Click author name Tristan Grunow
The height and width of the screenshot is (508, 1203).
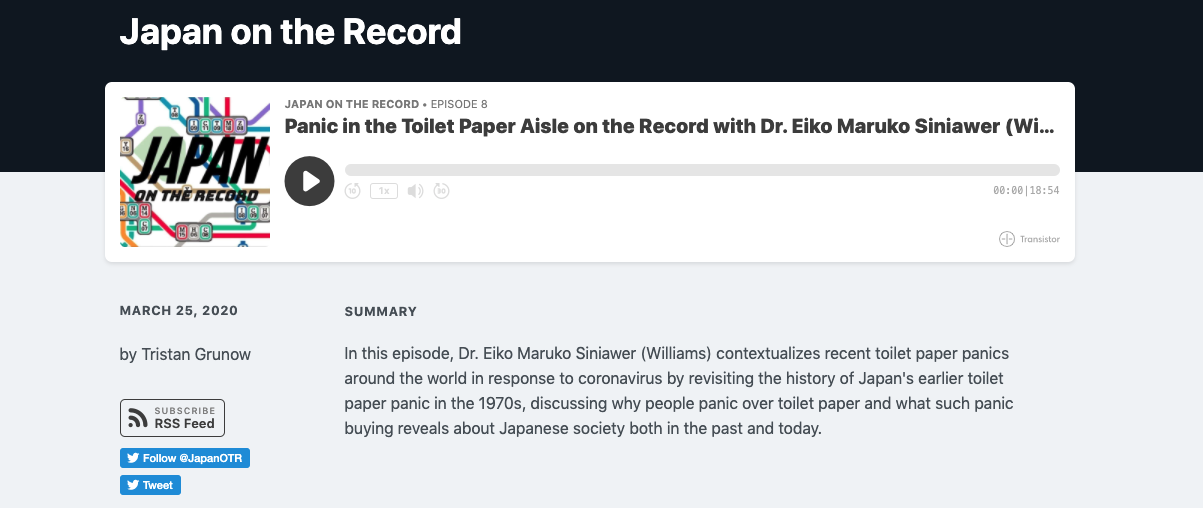click(185, 354)
